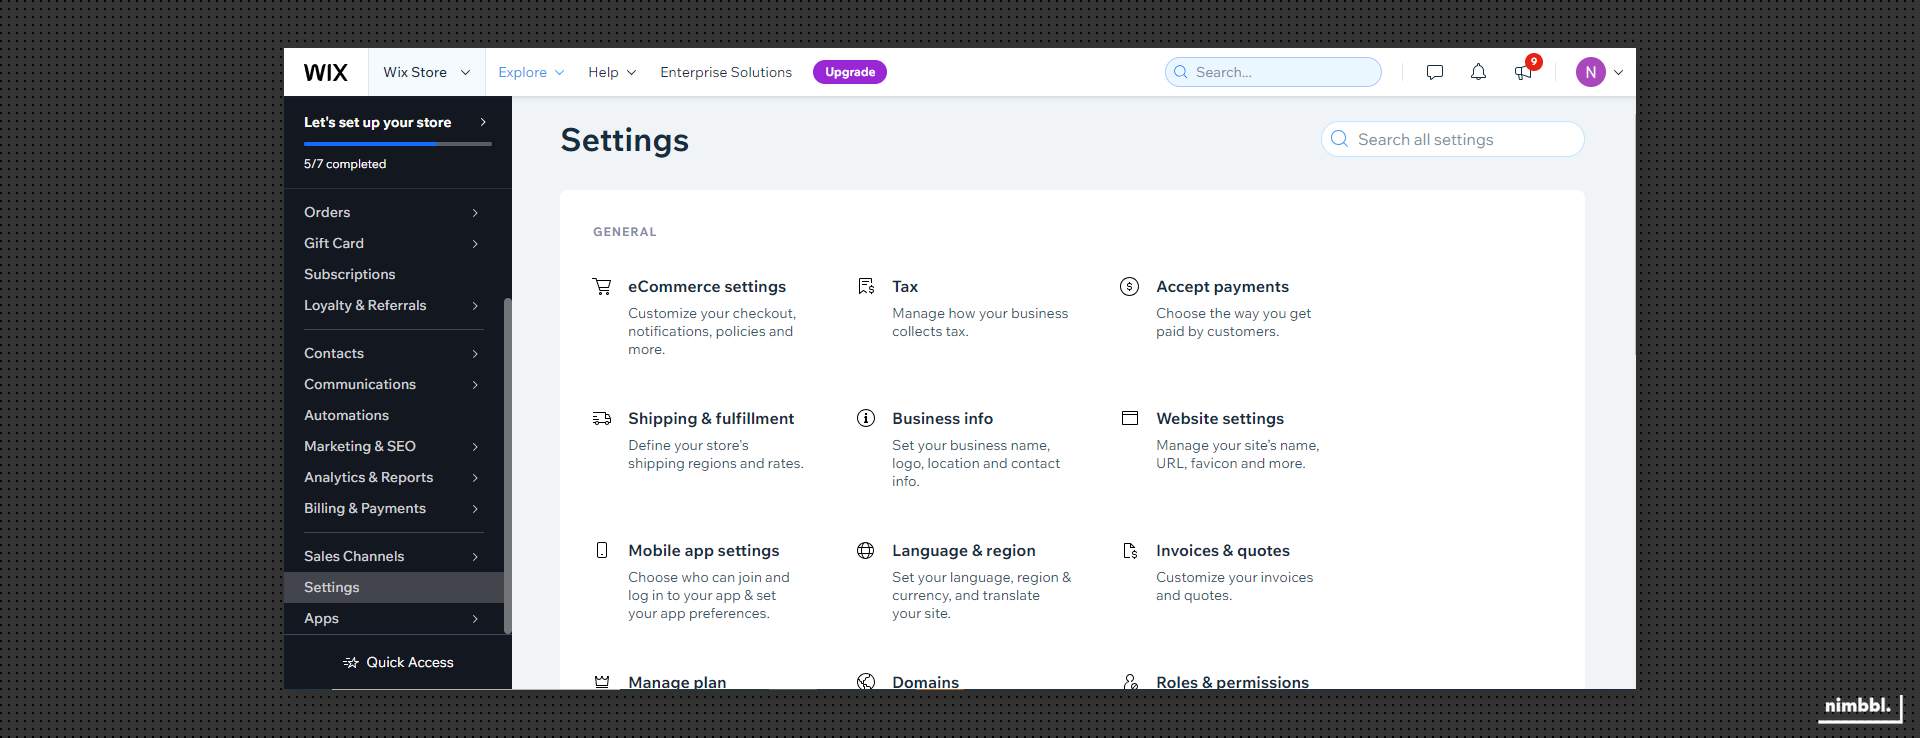Click the eCommerce settings cart icon
Viewport: 1920px width, 738px height.
(602, 286)
